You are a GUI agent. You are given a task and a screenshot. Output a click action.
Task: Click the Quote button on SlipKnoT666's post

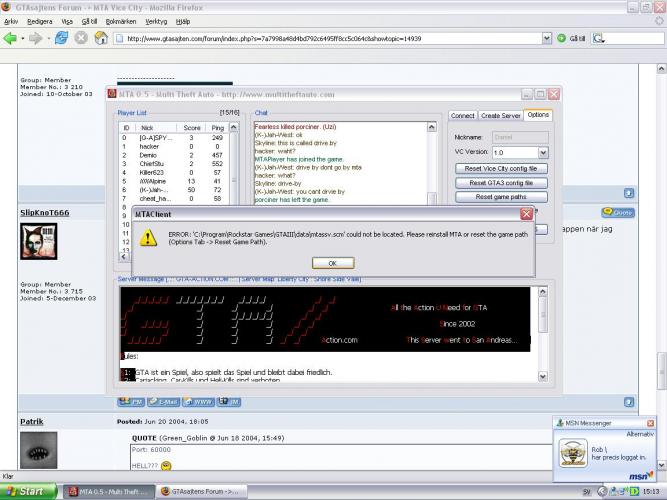tap(617, 212)
